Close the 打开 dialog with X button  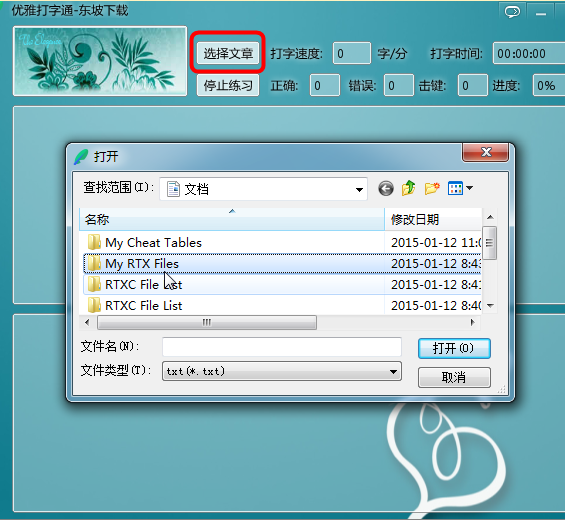(x=486, y=152)
